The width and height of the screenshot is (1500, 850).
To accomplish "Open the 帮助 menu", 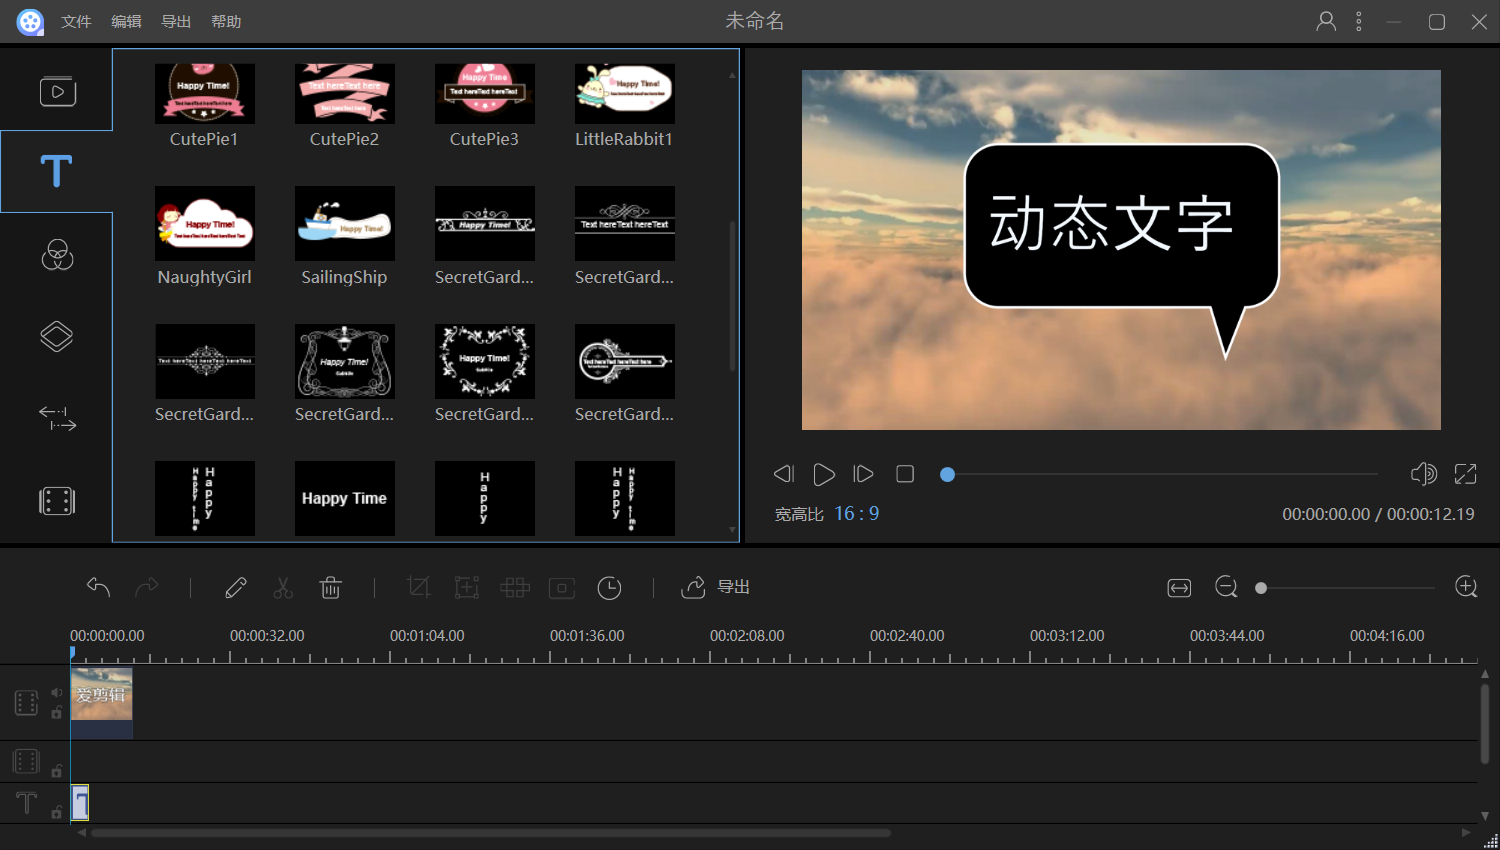I will pos(226,21).
